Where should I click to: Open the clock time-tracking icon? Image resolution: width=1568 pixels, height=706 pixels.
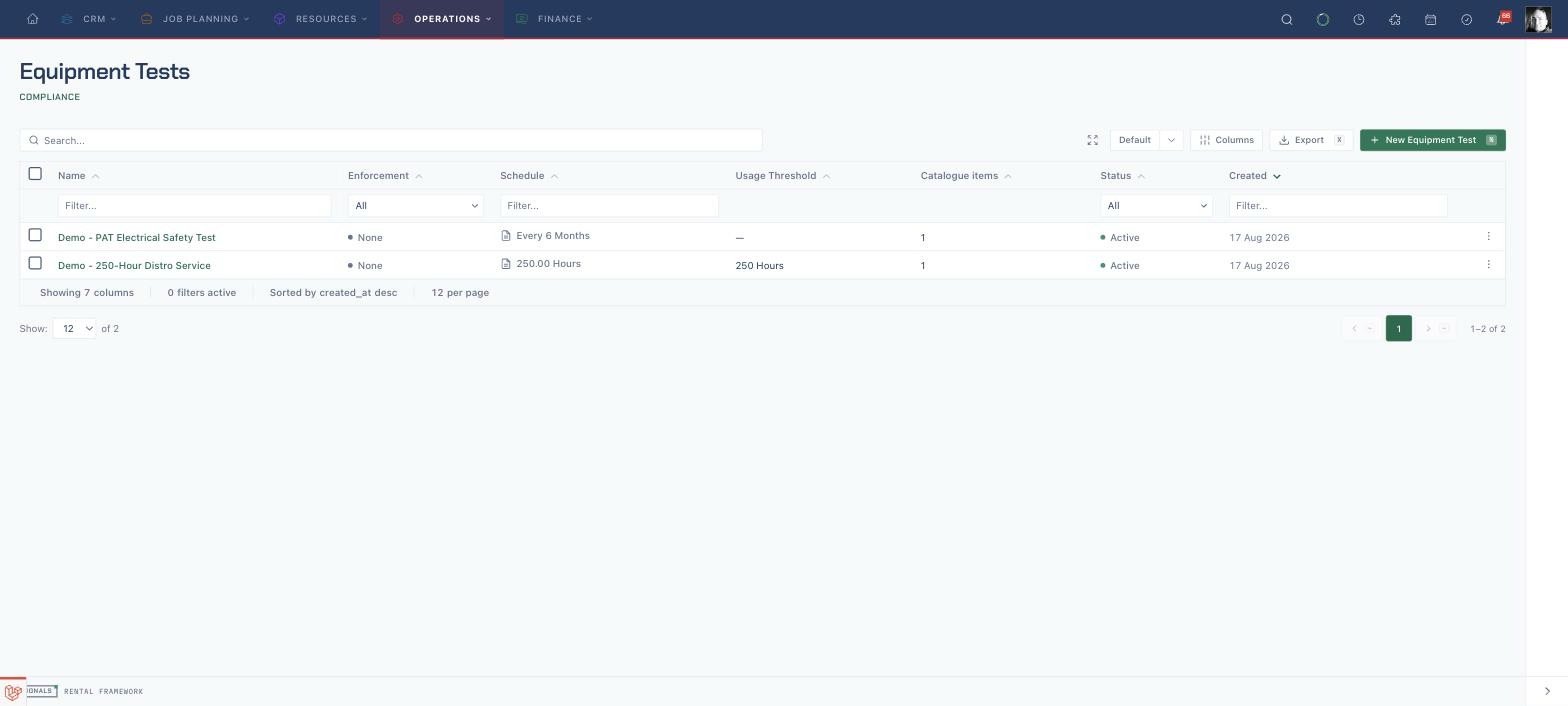[1359, 19]
